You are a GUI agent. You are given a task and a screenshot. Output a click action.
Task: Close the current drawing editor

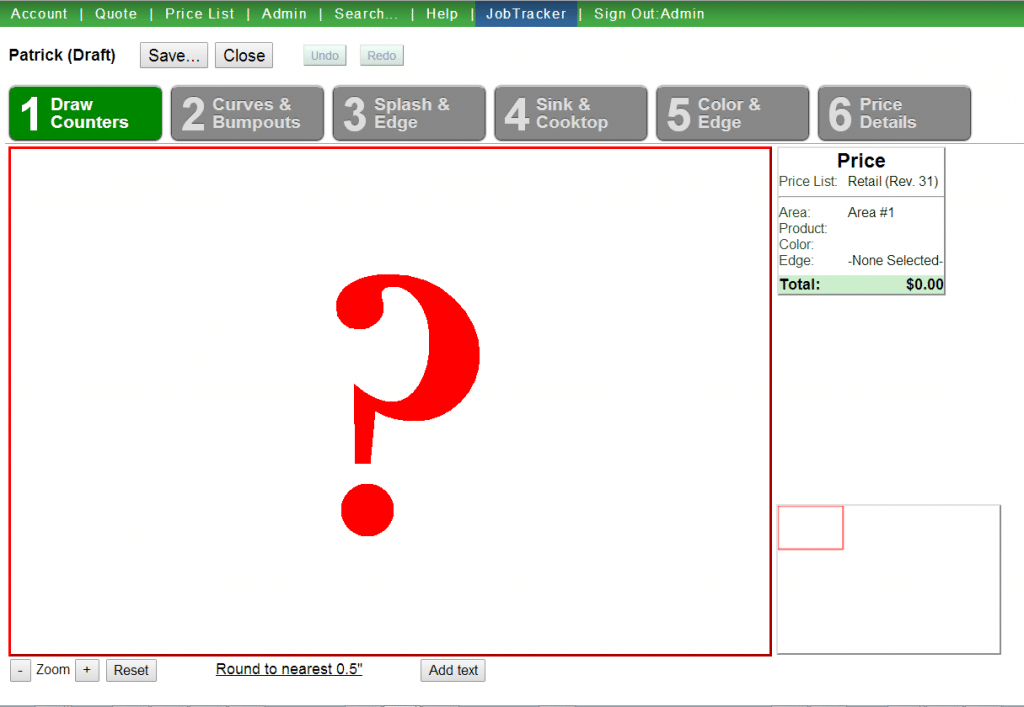pyautogui.click(x=243, y=55)
